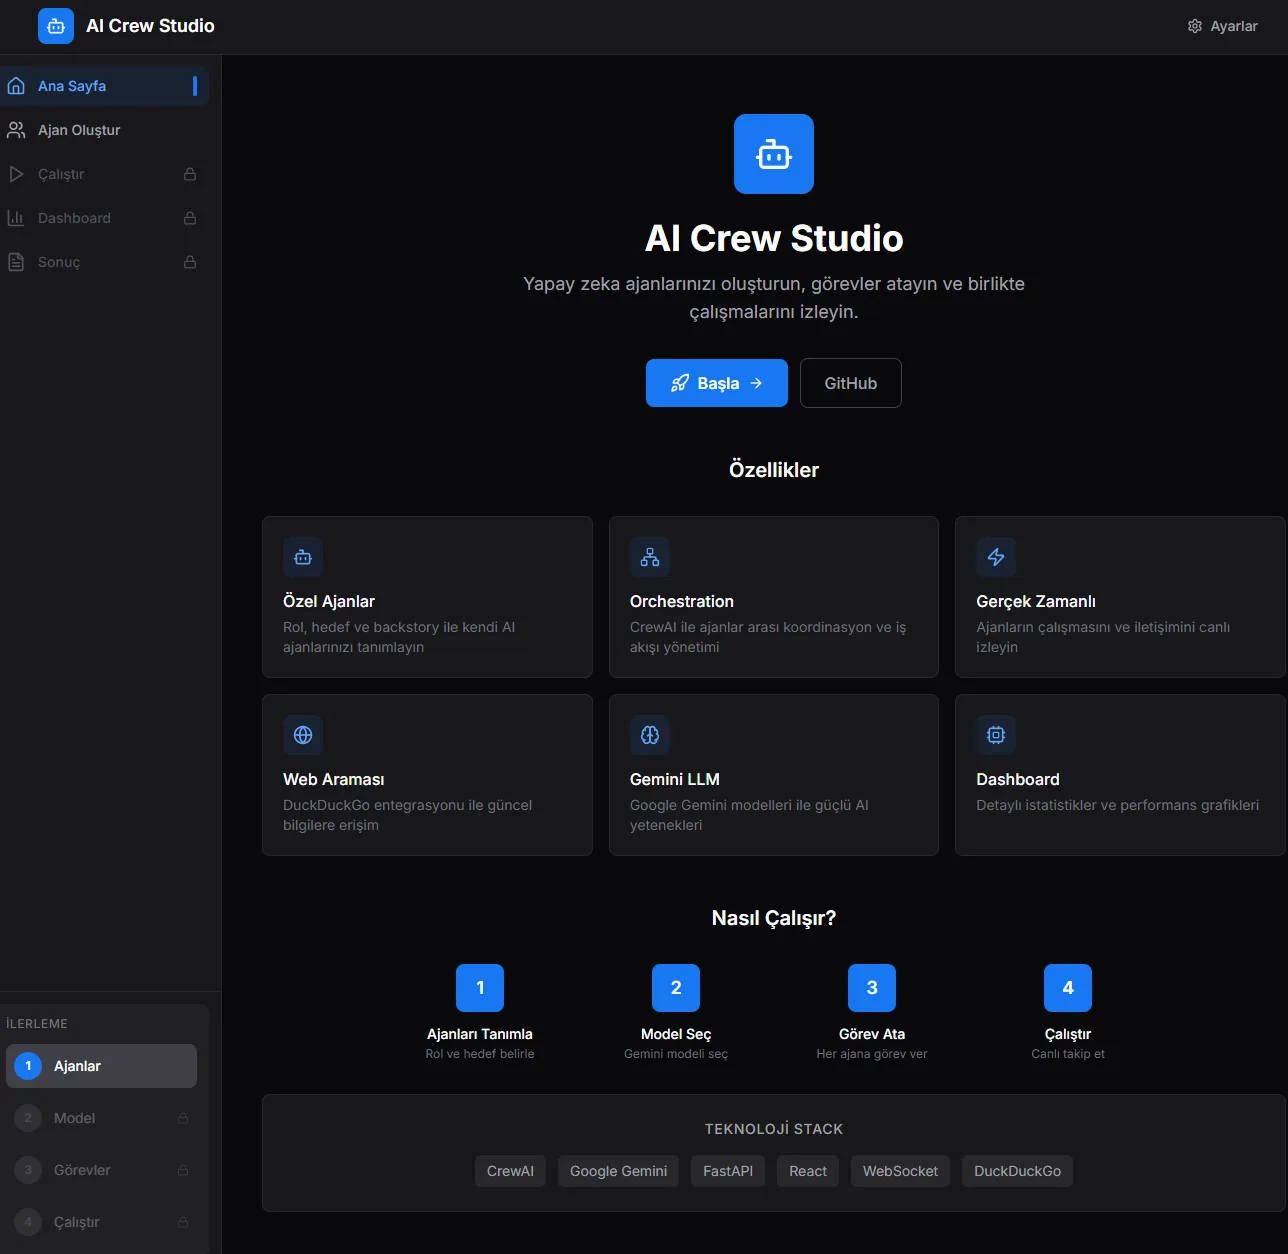Click the lock icon on the Sonuç row

190,262
